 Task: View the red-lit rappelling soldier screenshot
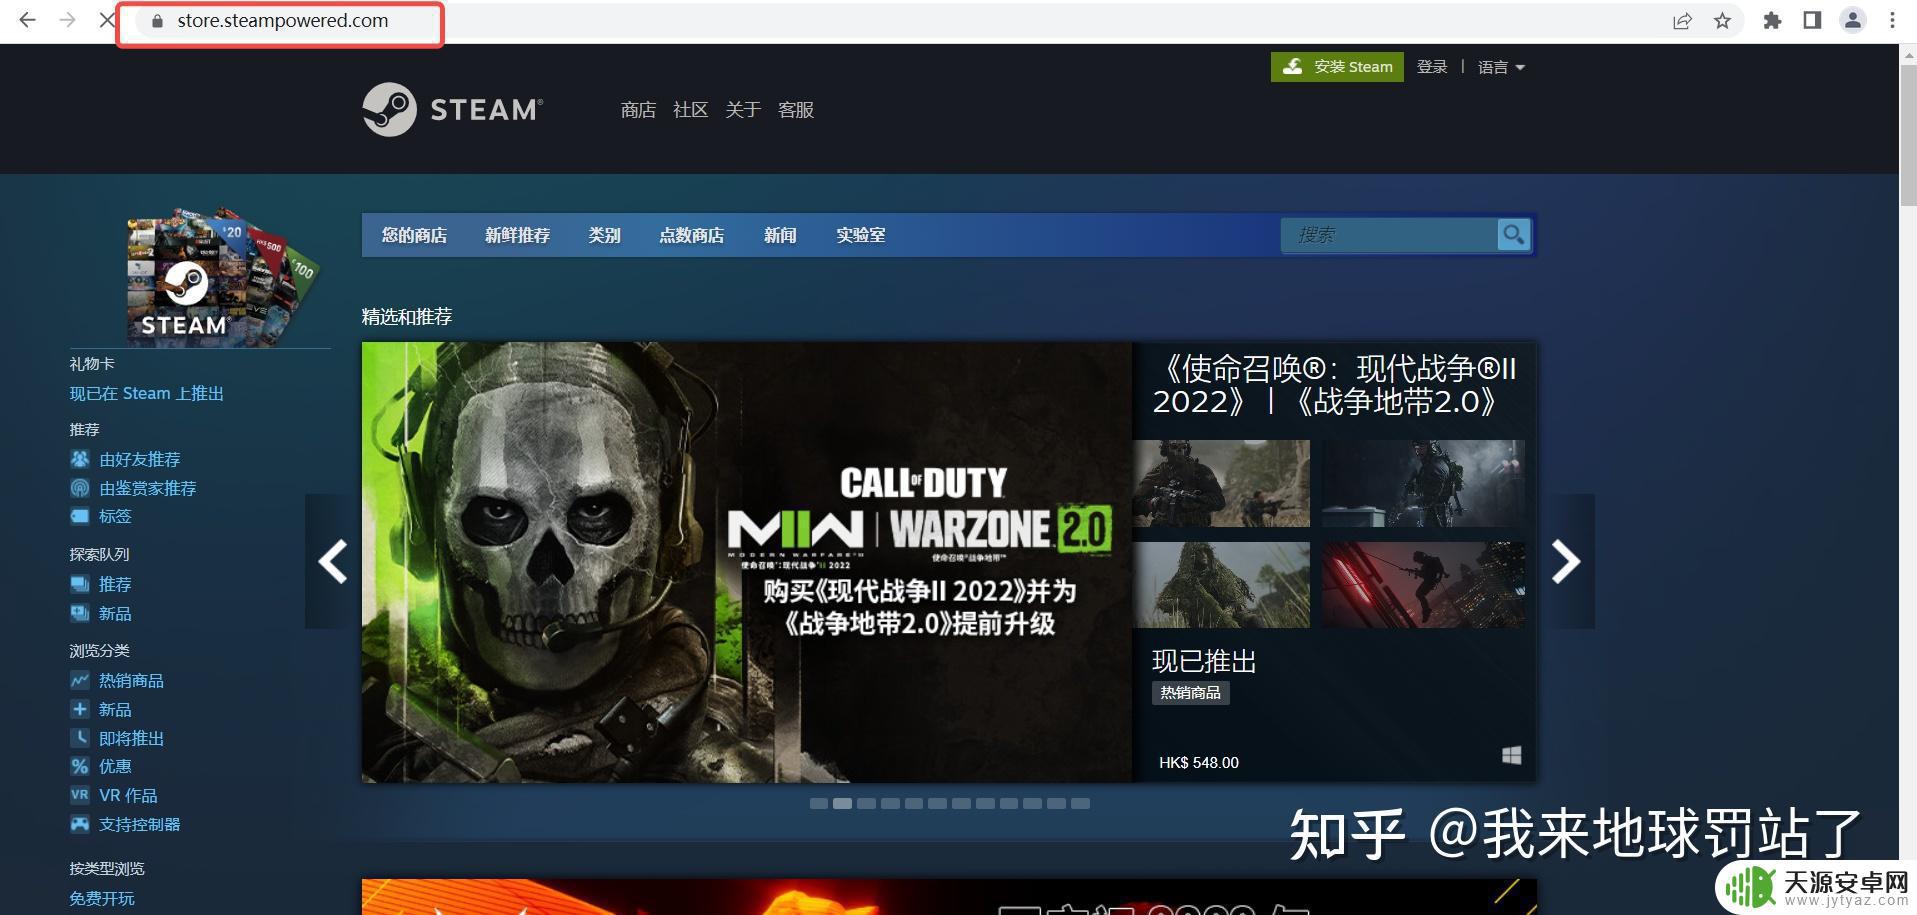[1423, 585]
